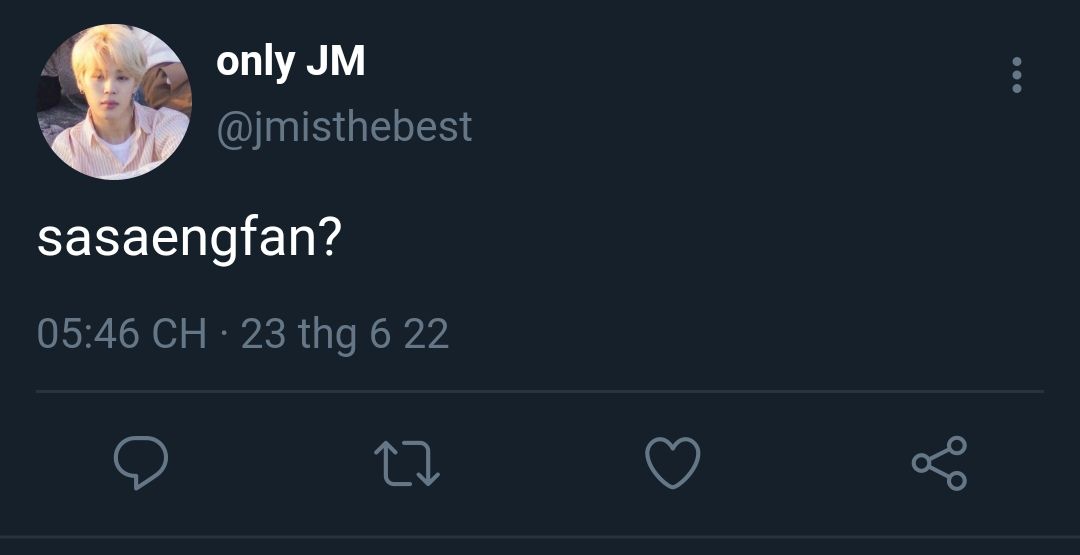Go to only JM's profile from name
1080x555 pixels.
(x=290, y=62)
